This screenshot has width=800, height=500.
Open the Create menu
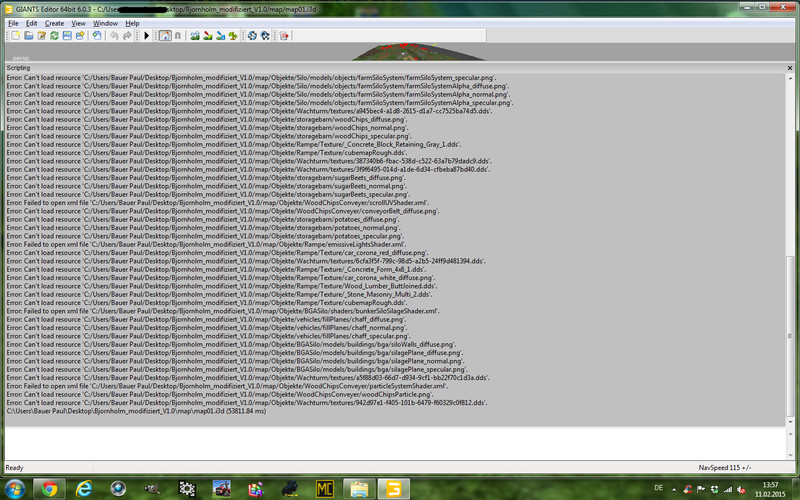point(54,22)
